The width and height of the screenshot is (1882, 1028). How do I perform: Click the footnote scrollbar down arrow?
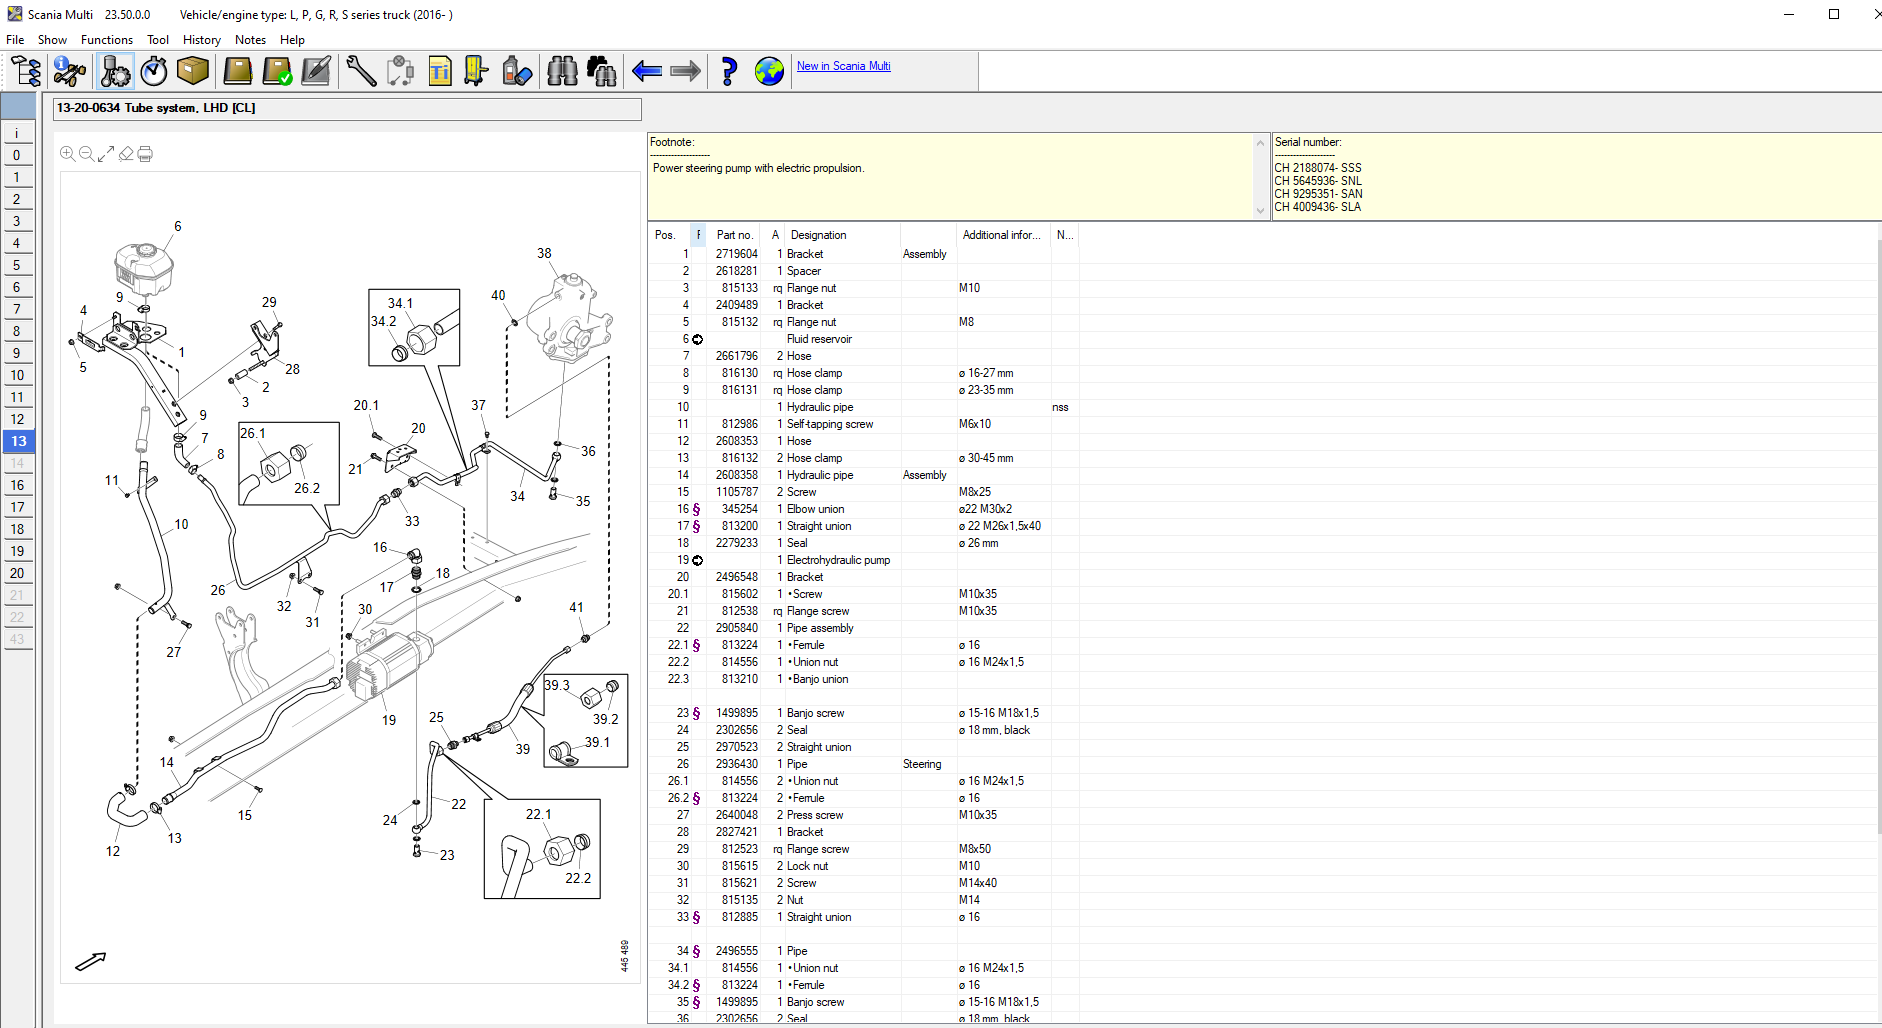coord(1260,211)
